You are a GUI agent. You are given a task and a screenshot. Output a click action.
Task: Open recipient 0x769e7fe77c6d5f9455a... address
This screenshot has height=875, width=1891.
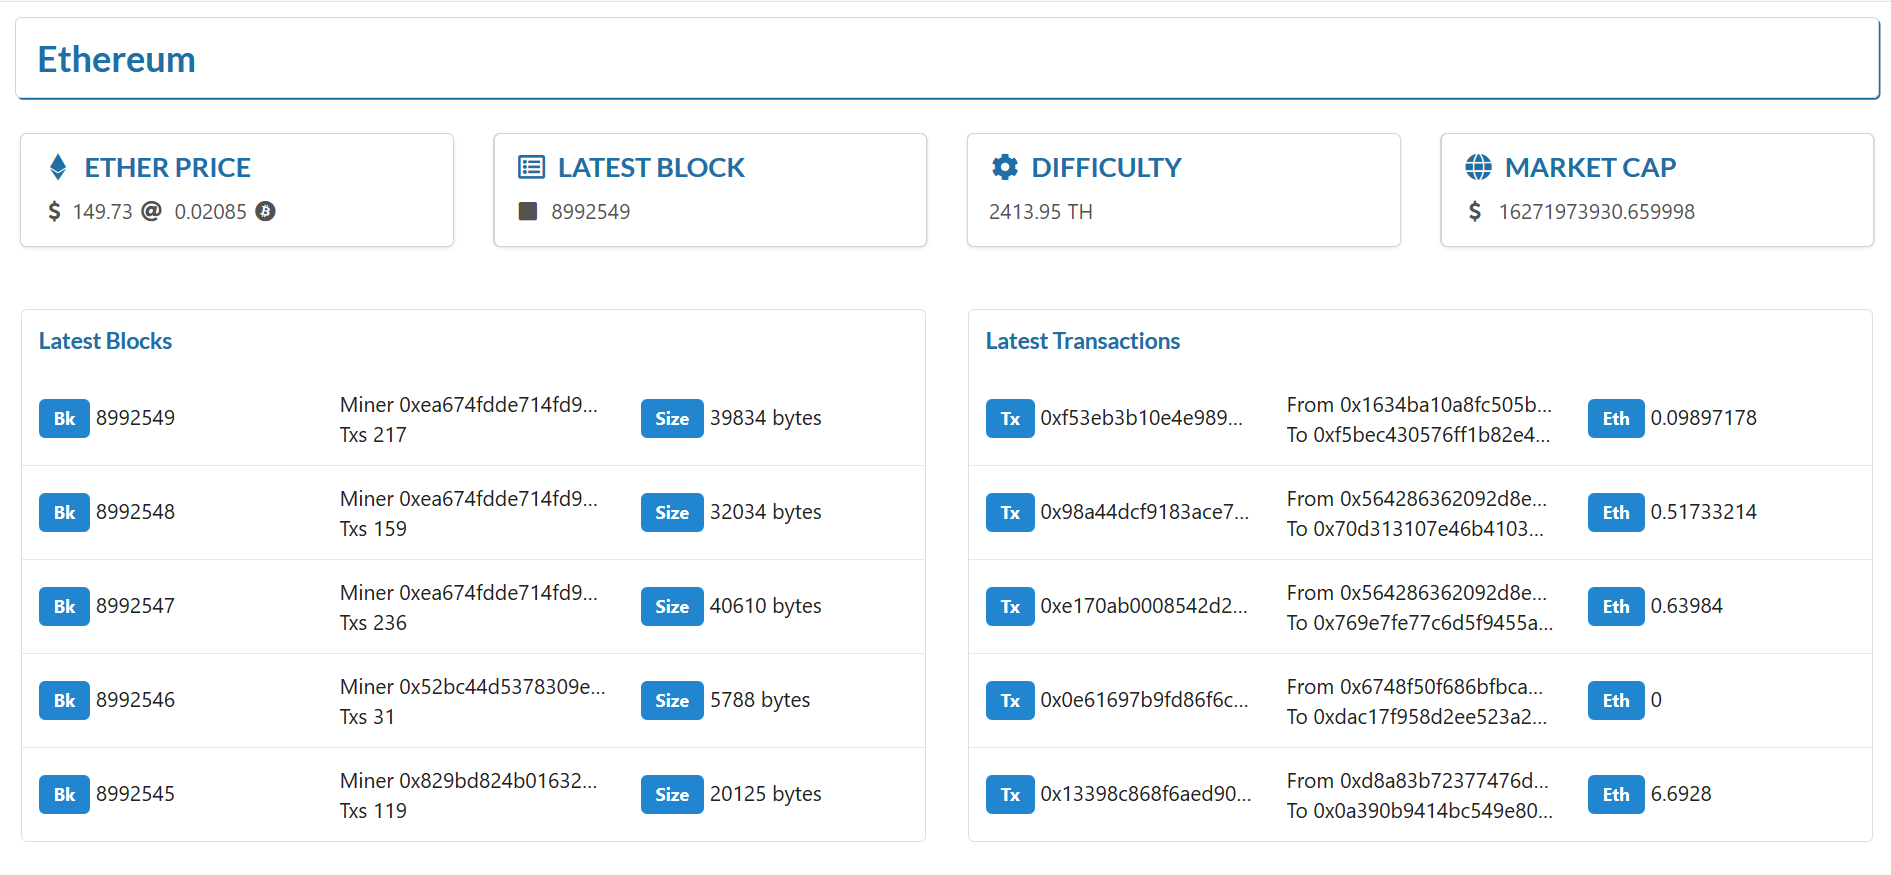[x=1433, y=623]
